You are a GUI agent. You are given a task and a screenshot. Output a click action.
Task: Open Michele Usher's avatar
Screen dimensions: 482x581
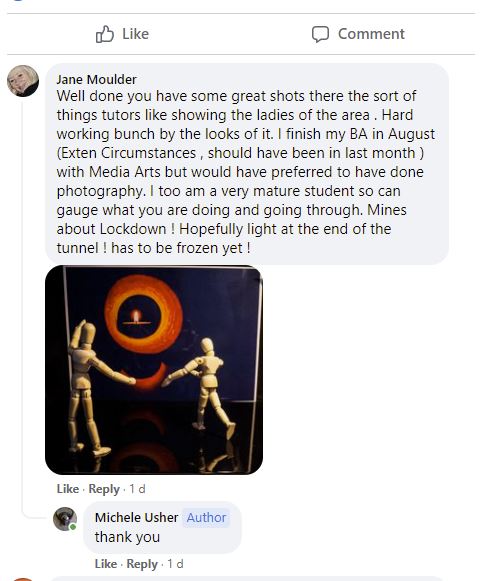pyautogui.click(x=65, y=519)
